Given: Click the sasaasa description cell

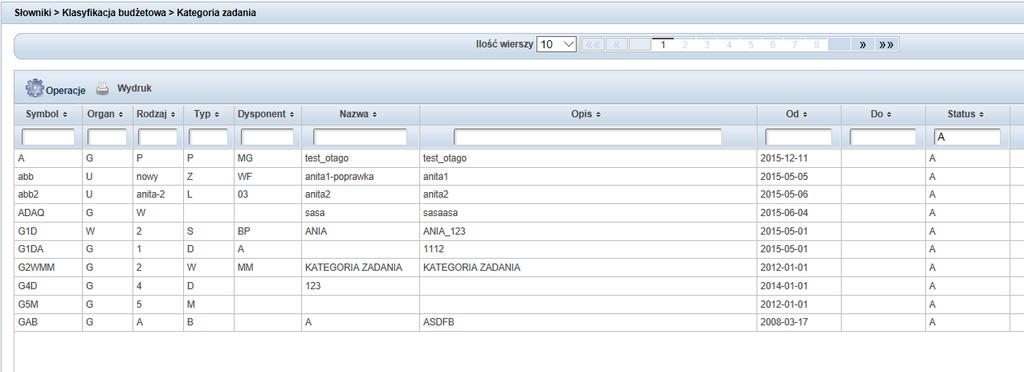Looking at the screenshot, I should click(588, 213).
